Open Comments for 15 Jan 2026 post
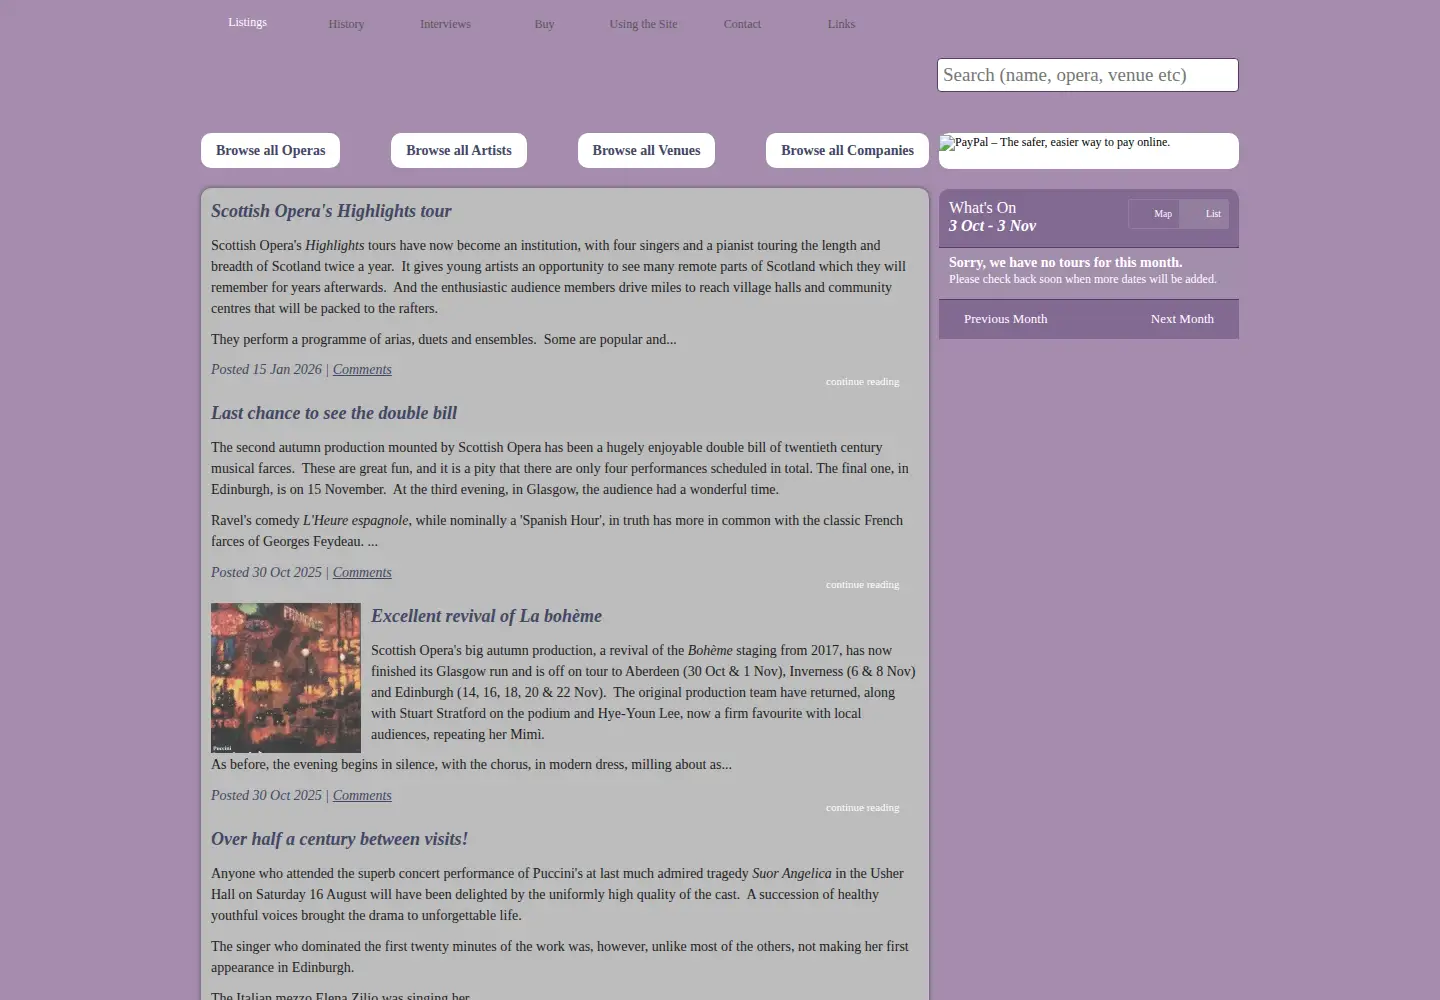The height and width of the screenshot is (1000, 1440). (362, 369)
